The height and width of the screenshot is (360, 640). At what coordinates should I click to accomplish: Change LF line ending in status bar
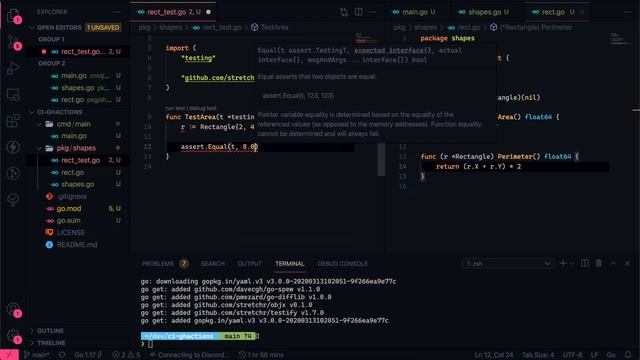594,355
